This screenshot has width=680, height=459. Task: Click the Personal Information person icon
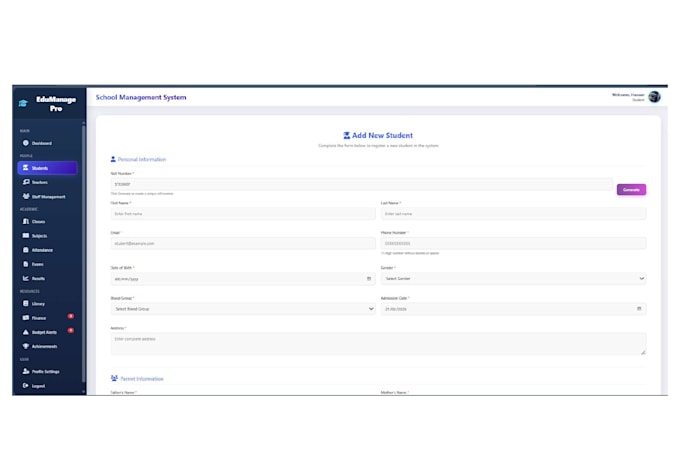(113, 159)
